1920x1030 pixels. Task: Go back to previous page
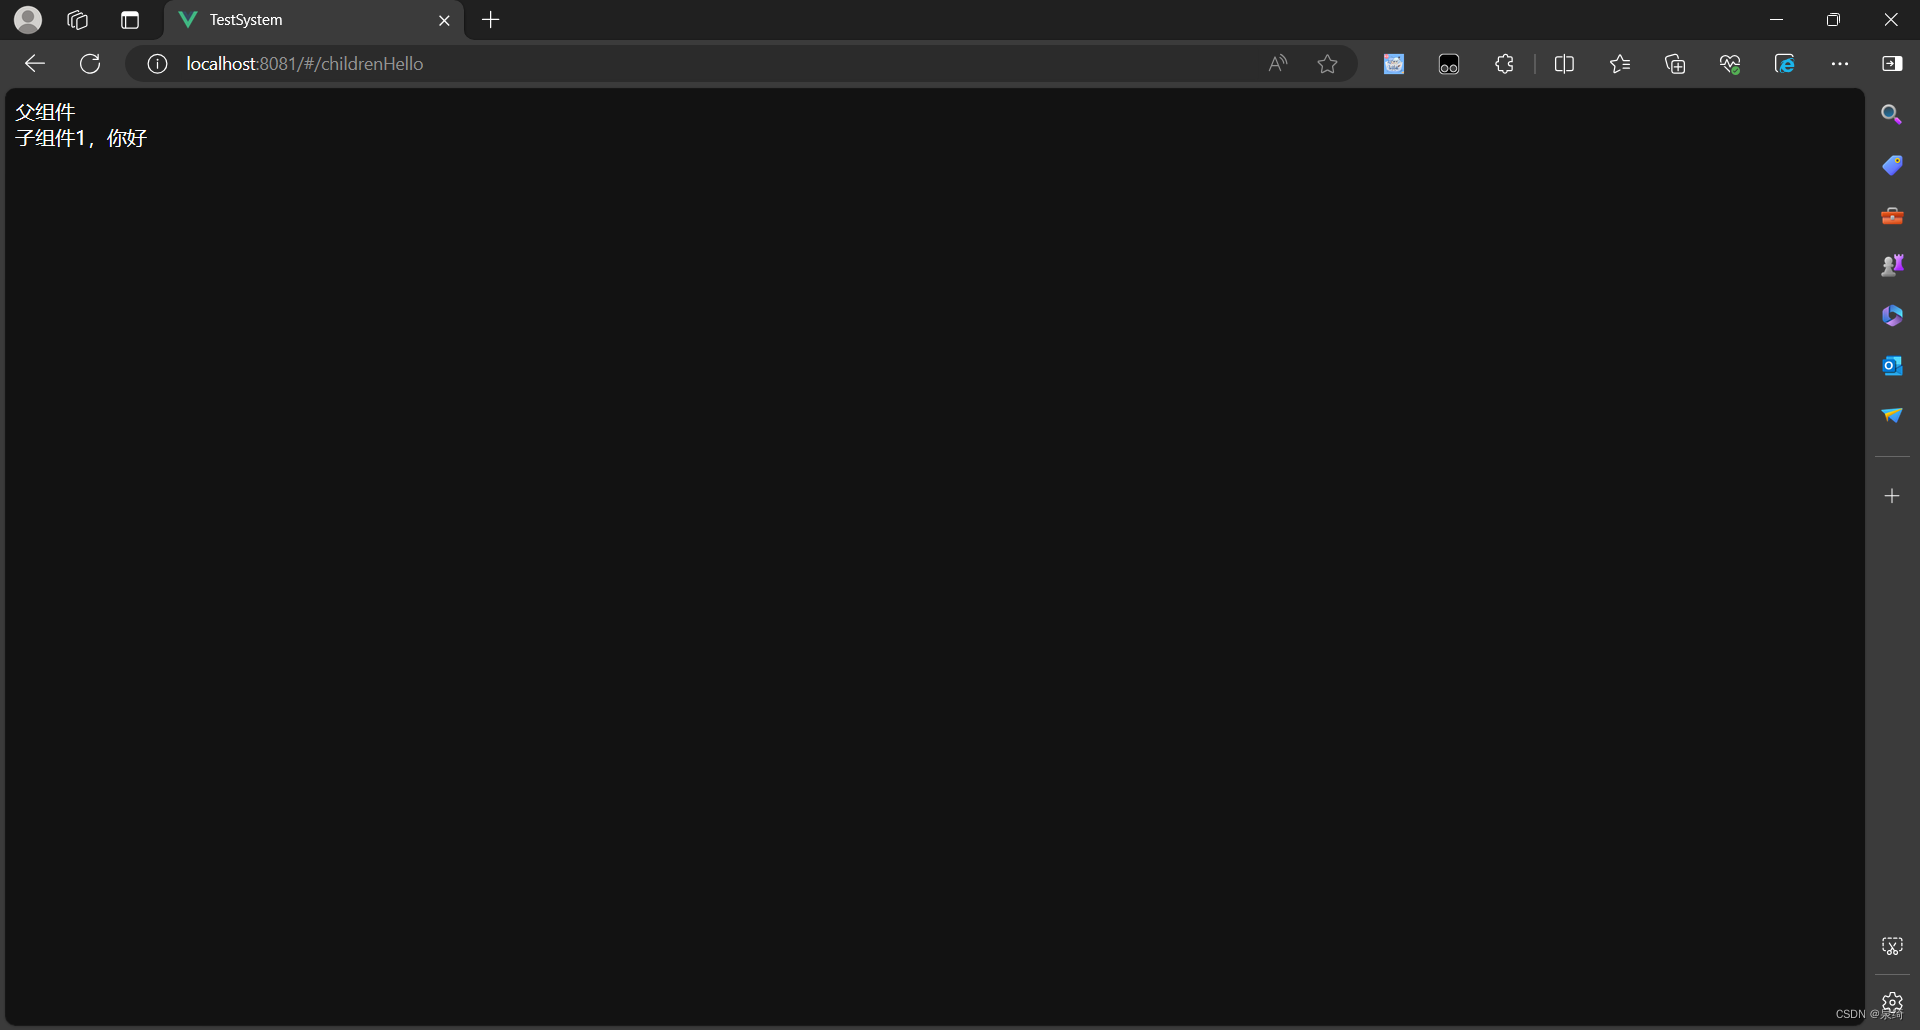35,64
